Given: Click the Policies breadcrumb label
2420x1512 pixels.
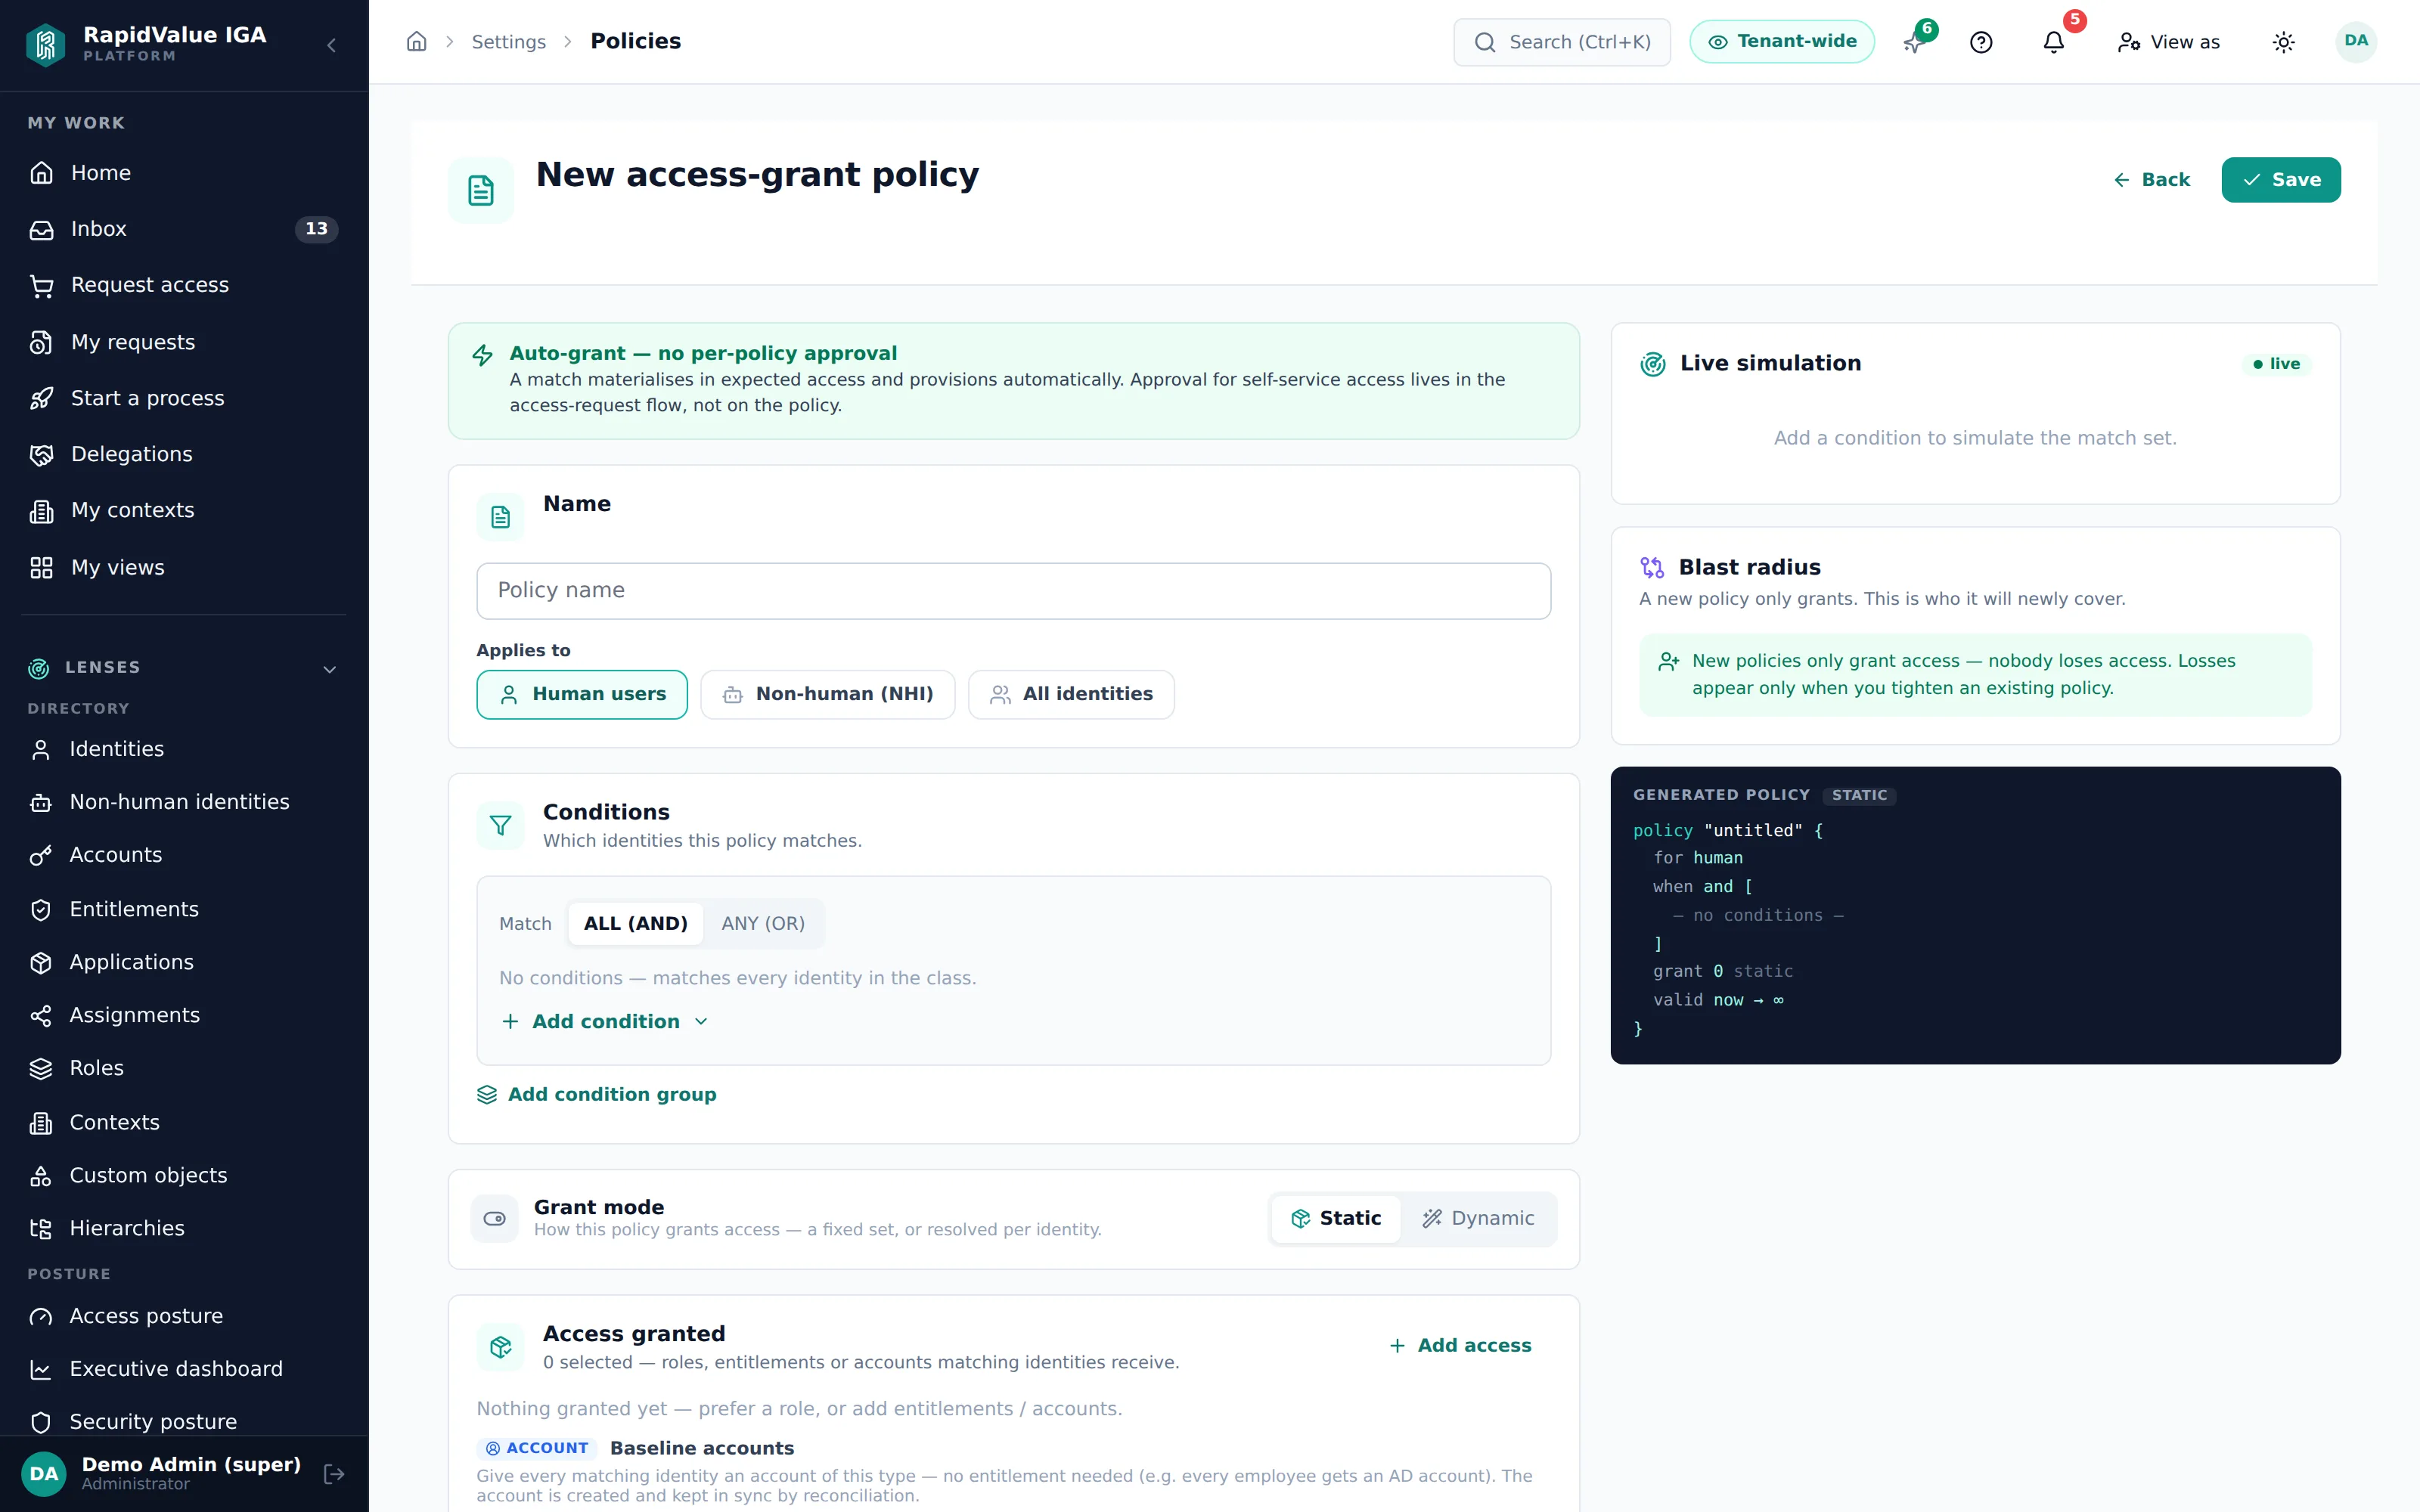Looking at the screenshot, I should tap(635, 41).
